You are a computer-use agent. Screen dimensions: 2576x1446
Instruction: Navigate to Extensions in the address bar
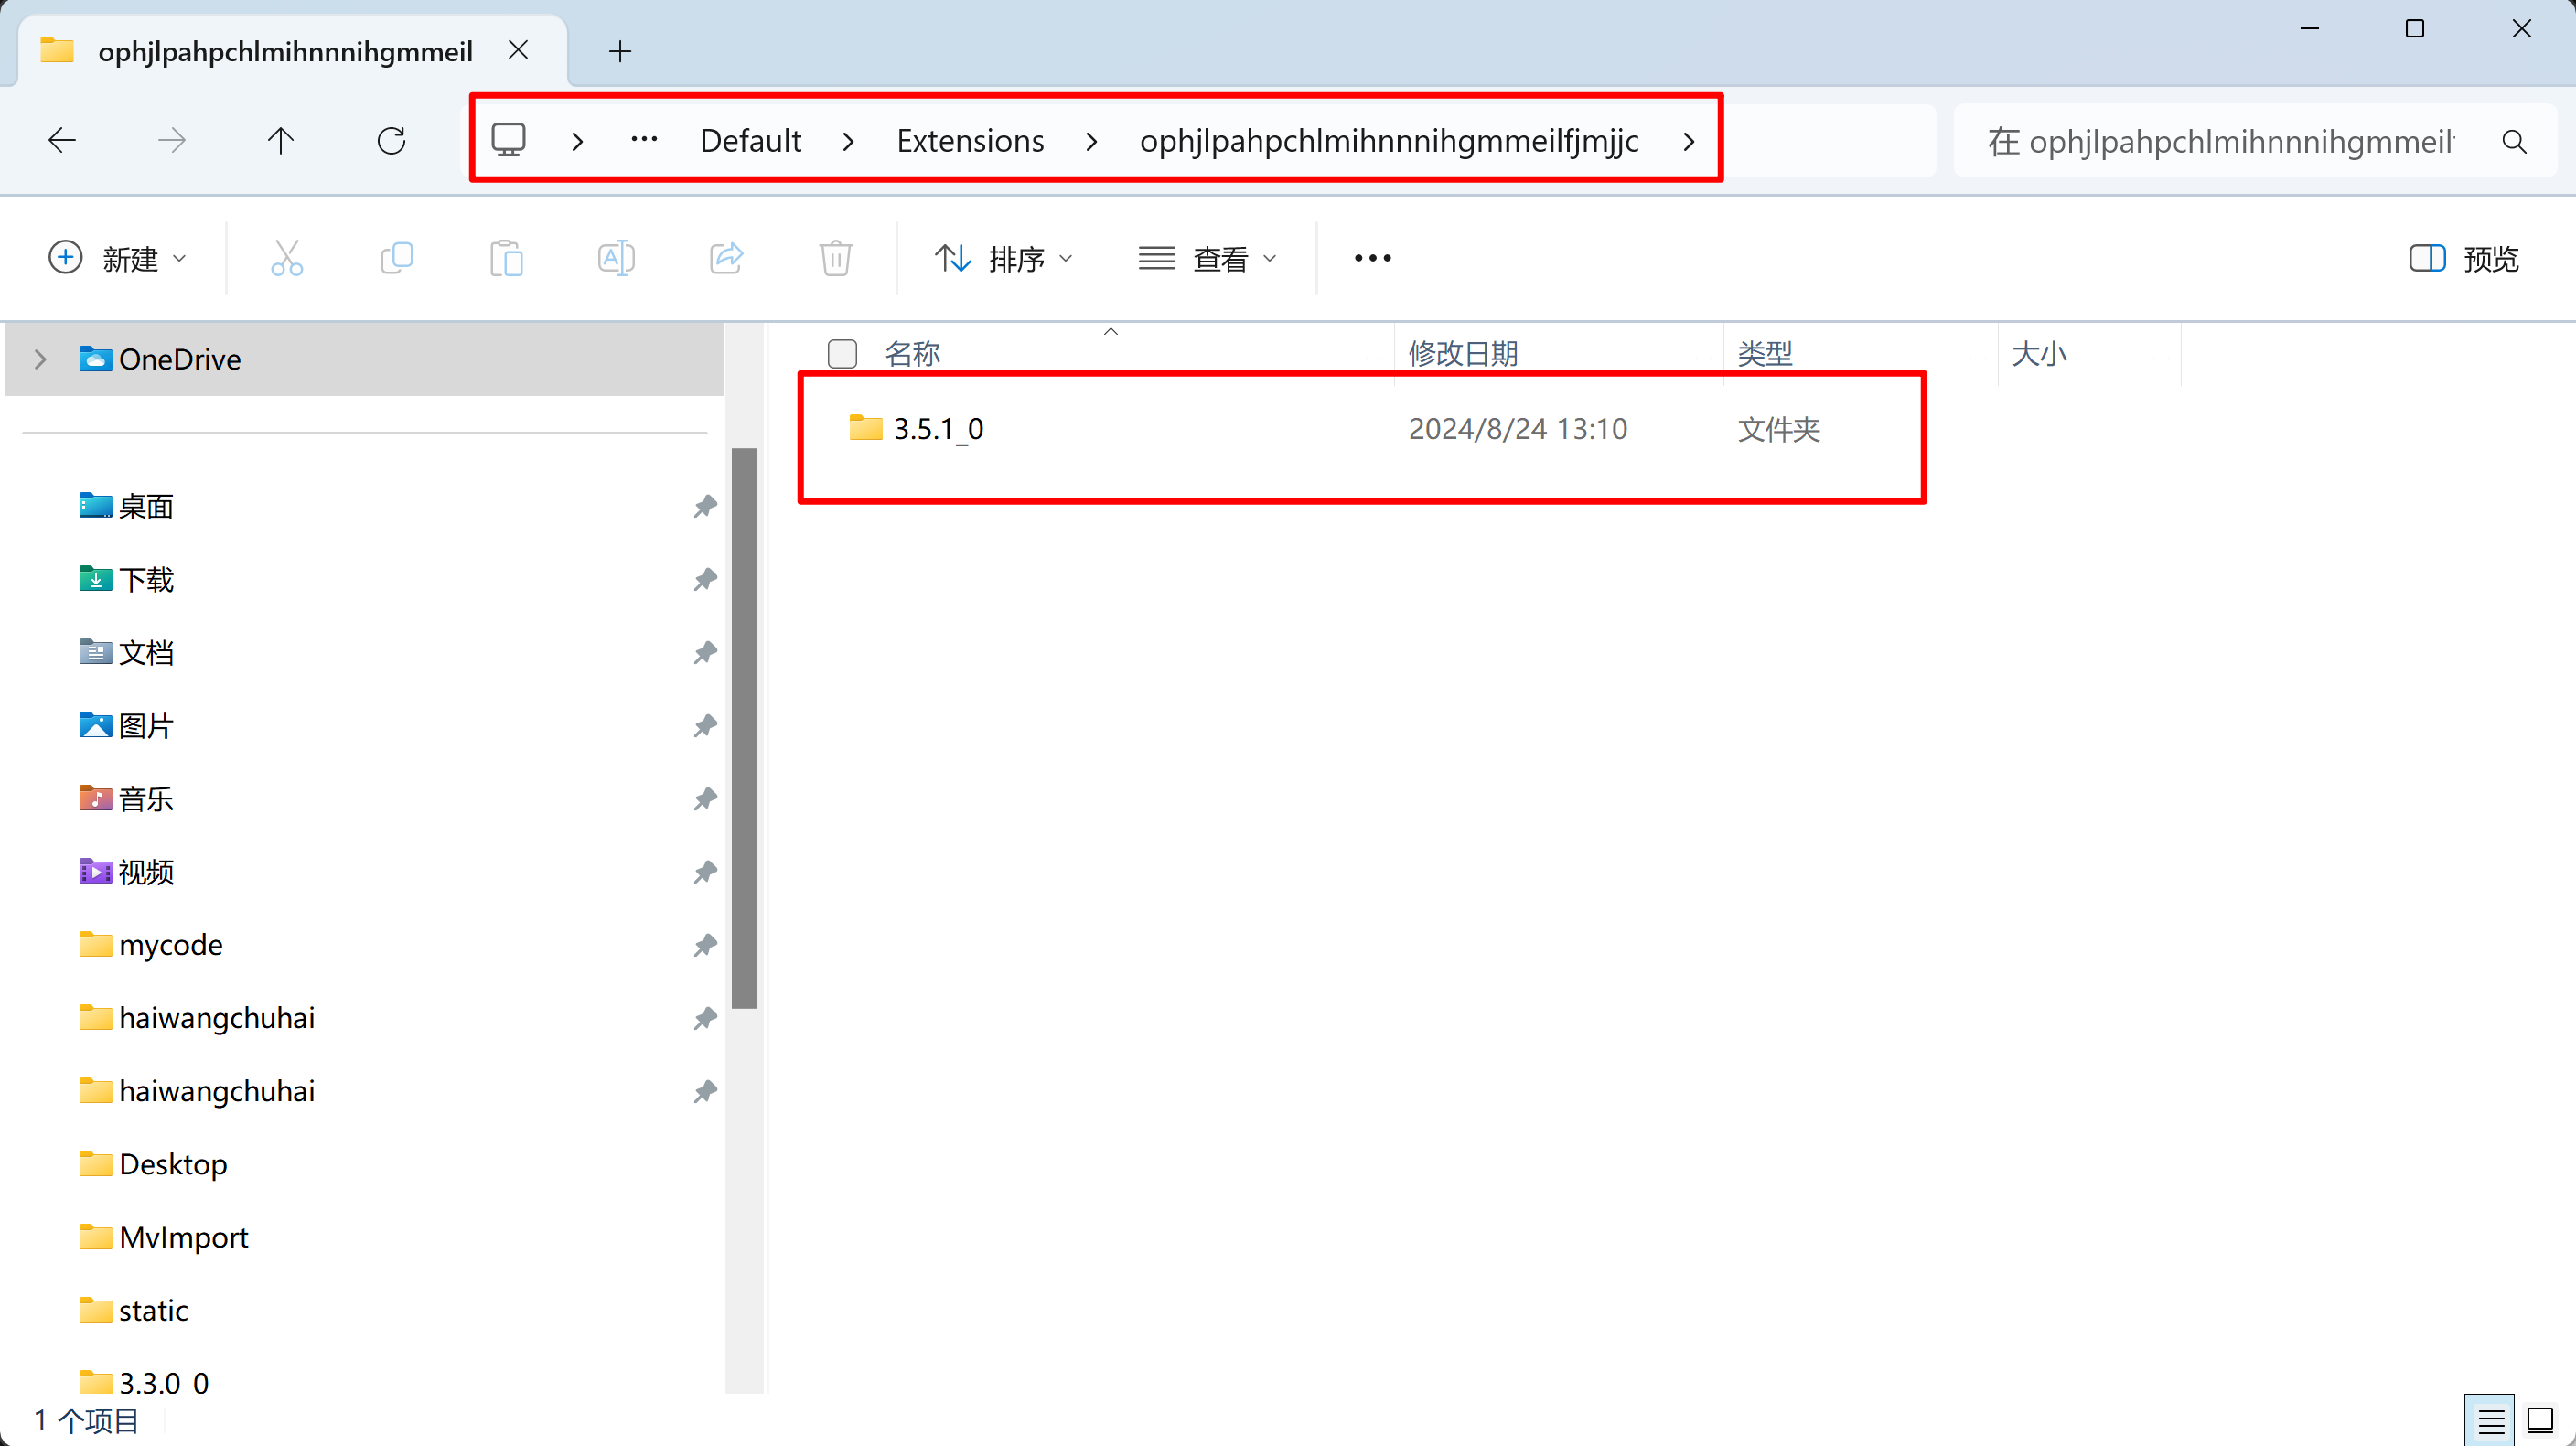click(x=970, y=141)
